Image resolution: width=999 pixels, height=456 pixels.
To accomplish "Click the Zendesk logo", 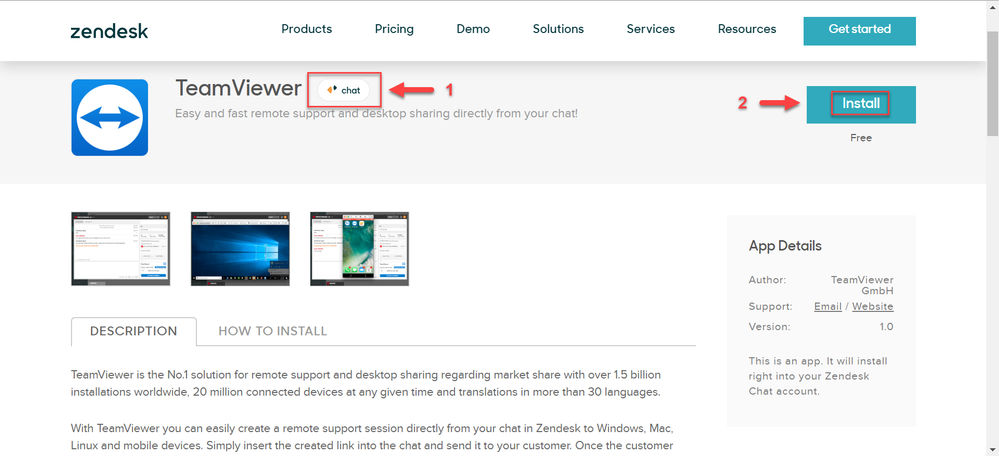I will [x=109, y=31].
